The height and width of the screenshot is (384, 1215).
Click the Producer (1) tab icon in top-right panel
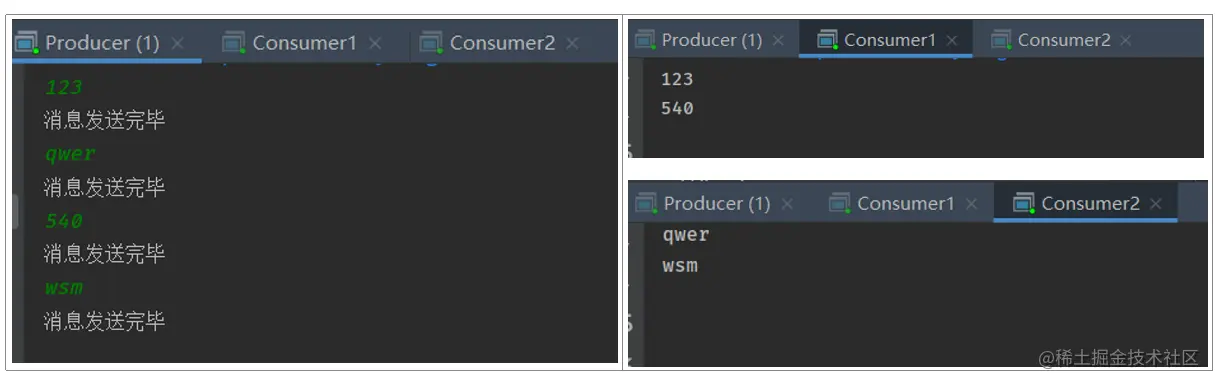tap(645, 40)
